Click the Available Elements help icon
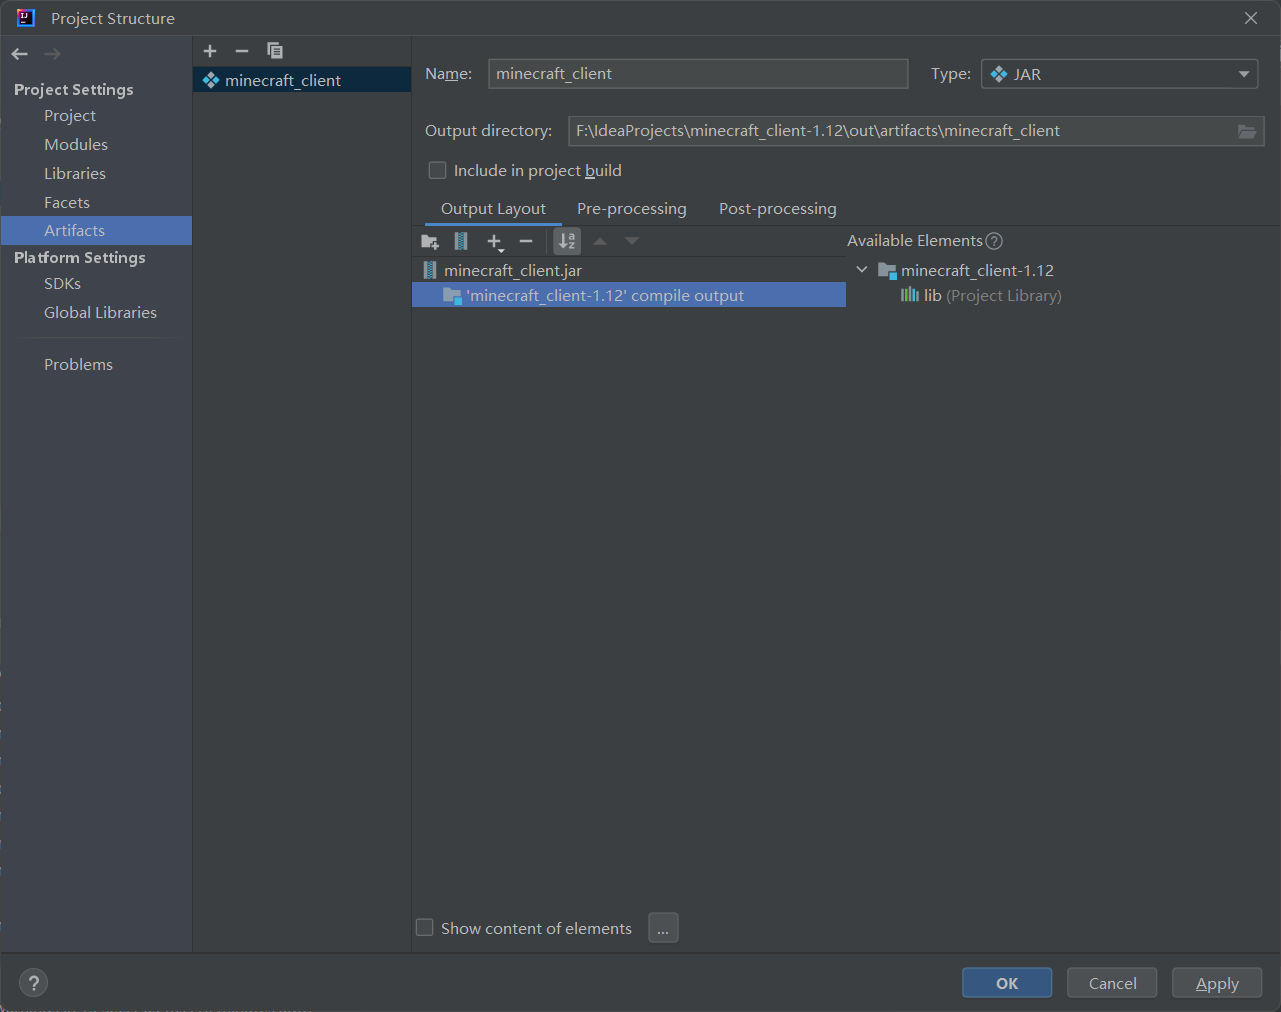 (x=994, y=241)
